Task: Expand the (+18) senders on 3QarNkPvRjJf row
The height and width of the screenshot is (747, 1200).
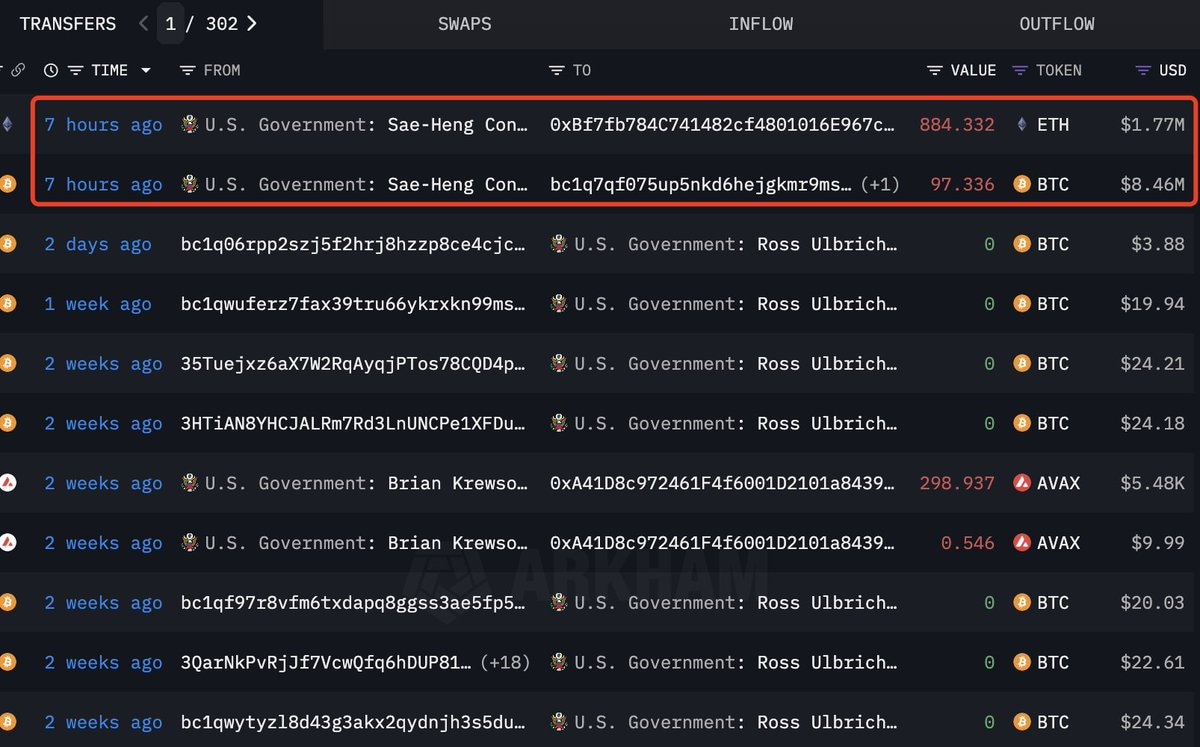Action: [506, 663]
